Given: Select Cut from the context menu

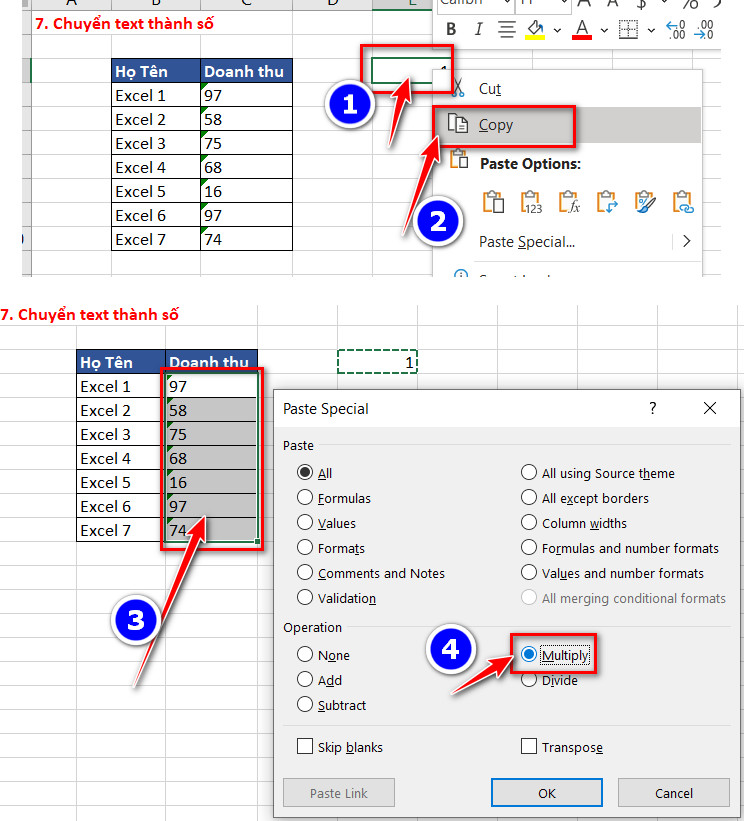Looking at the screenshot, I should 489,89.
